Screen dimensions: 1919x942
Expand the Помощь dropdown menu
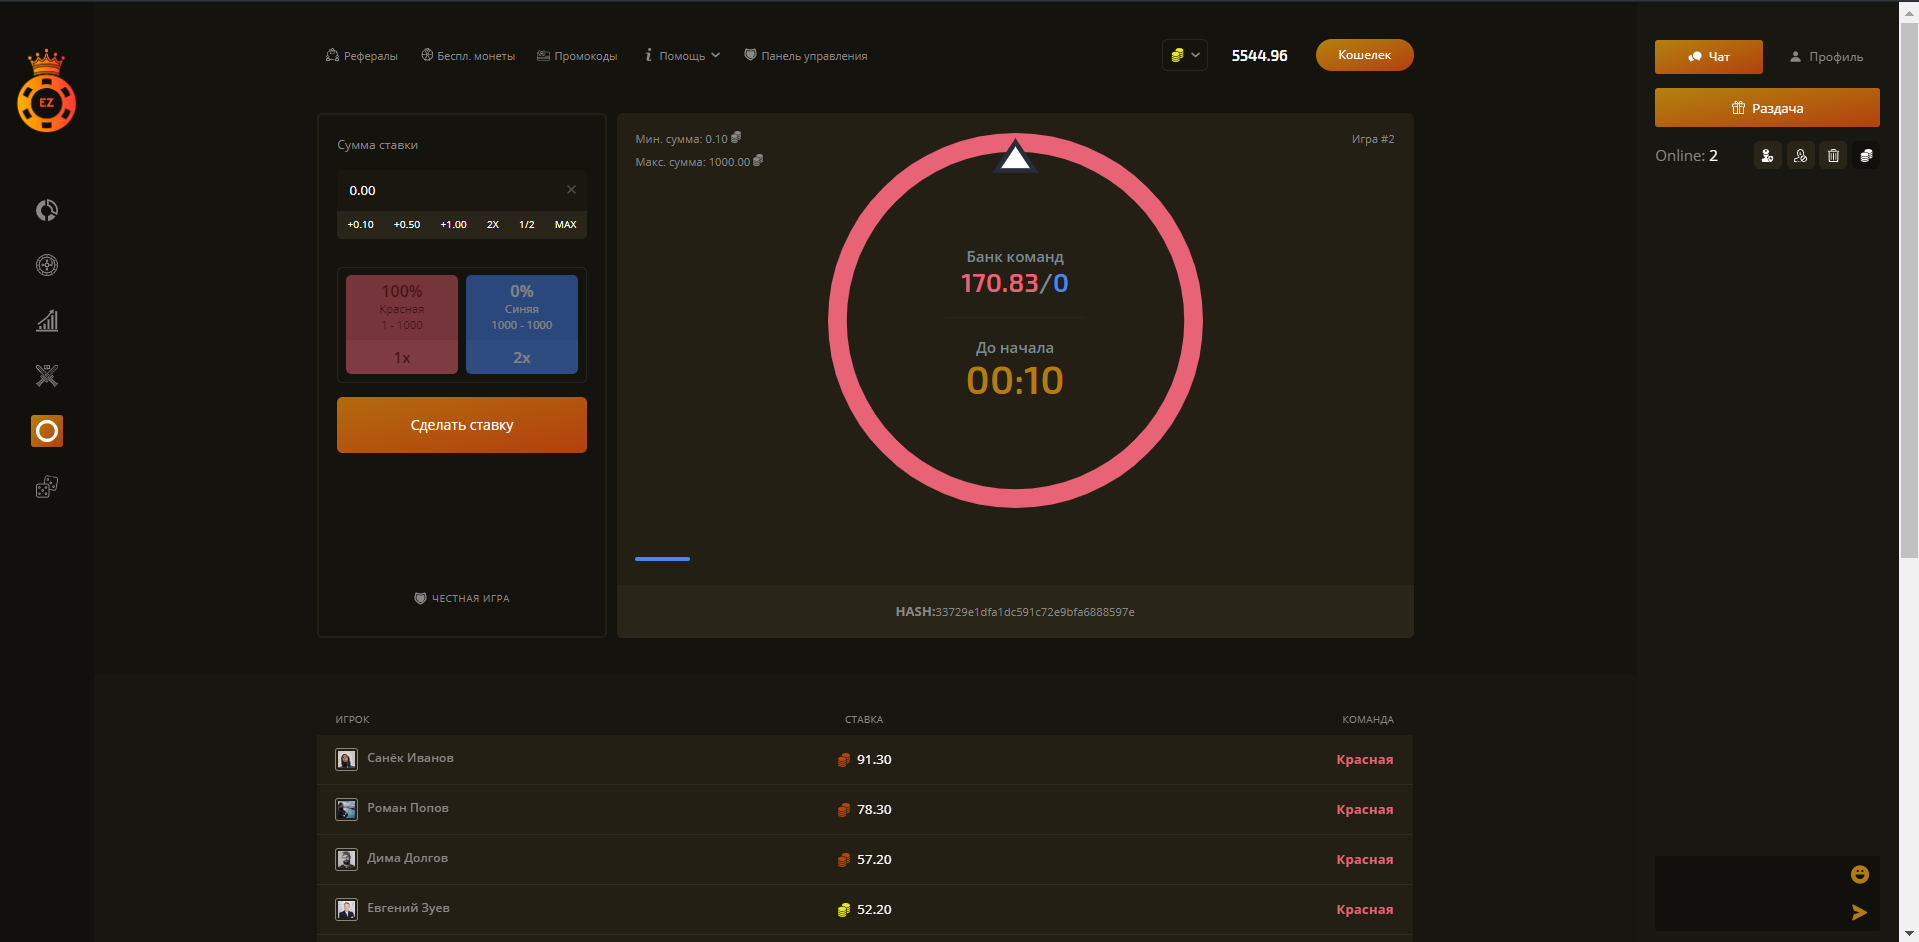tap(683, 56)
